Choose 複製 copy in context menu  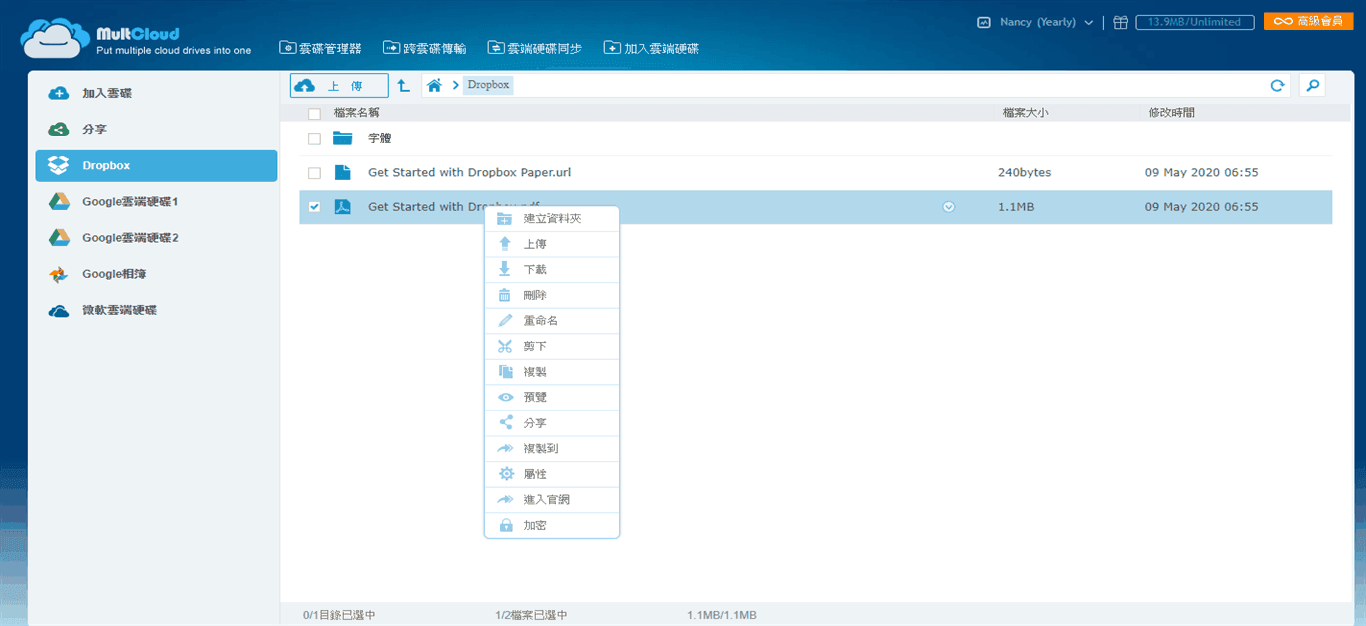coord(552,372)
